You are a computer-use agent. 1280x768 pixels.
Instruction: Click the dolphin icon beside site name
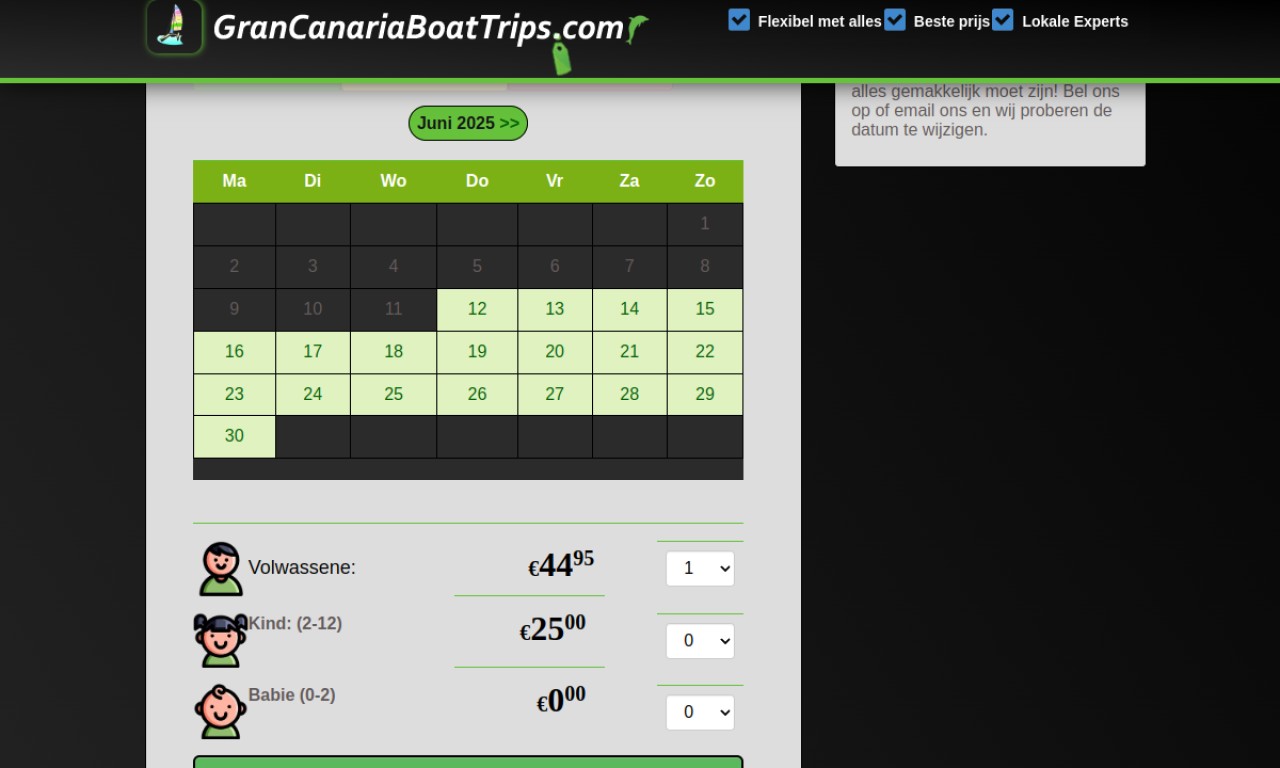coord(637,29)
